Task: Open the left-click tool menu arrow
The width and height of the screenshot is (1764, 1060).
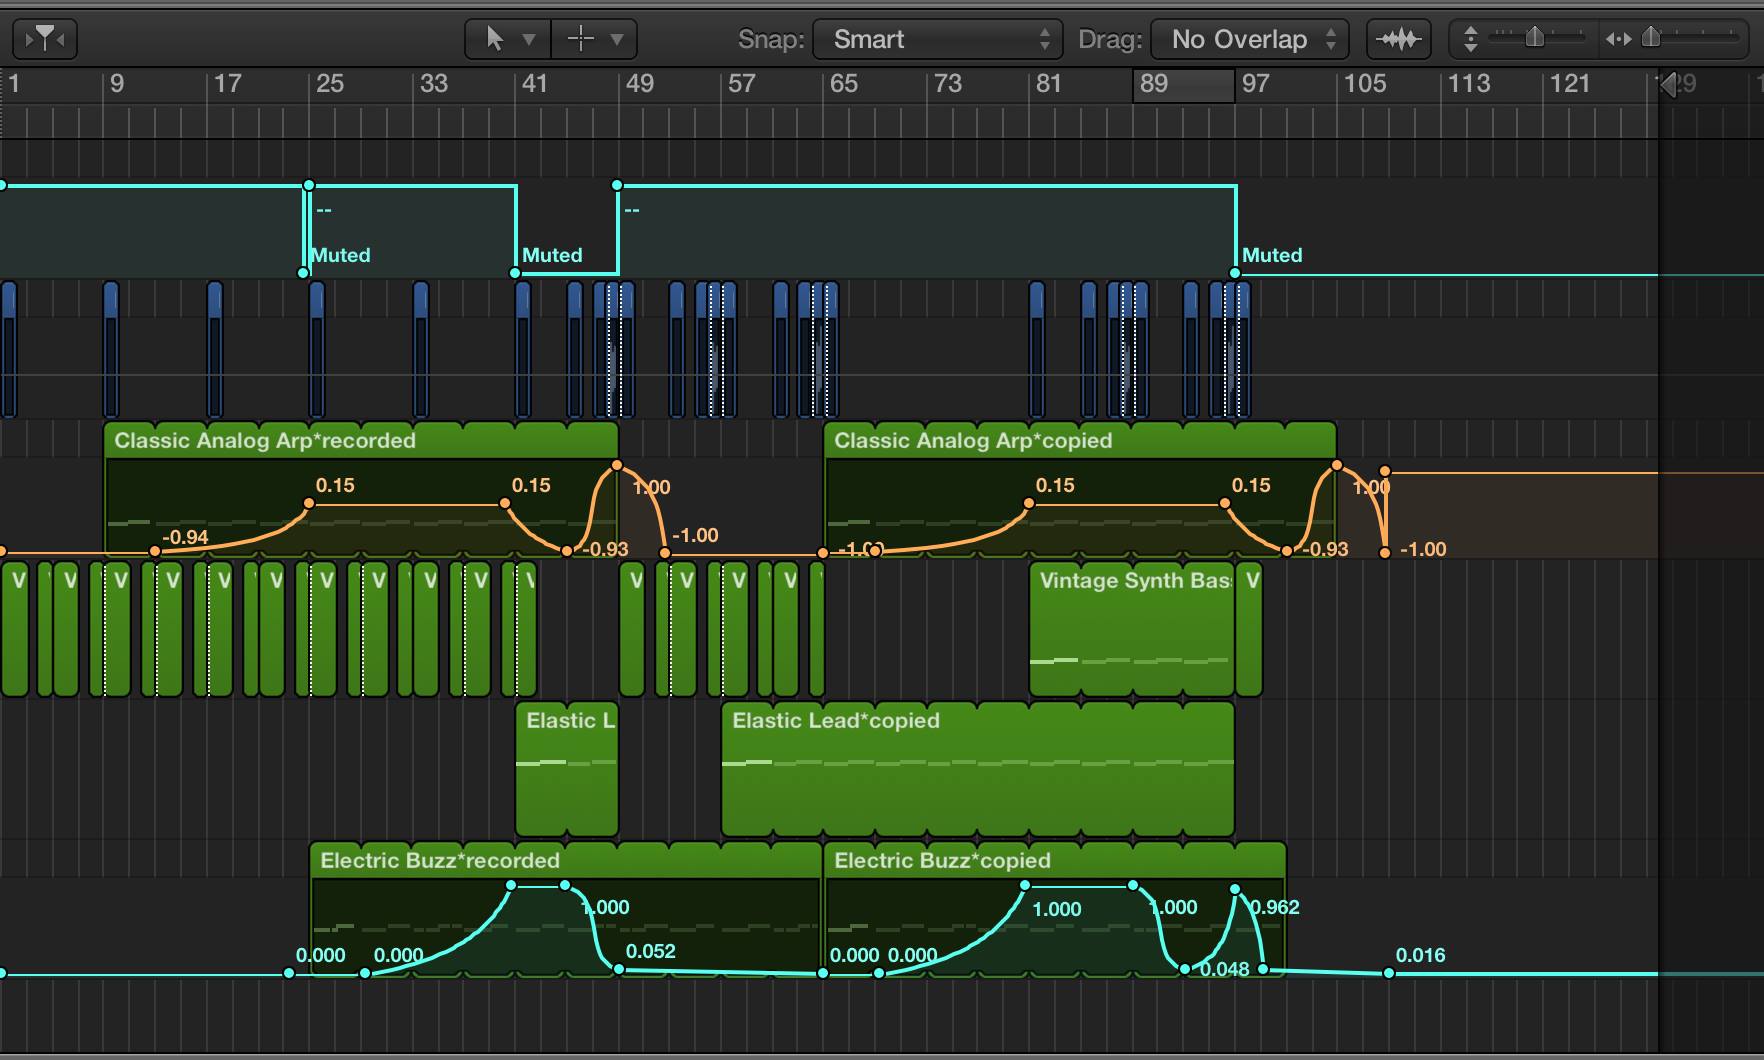Action: 530,40
